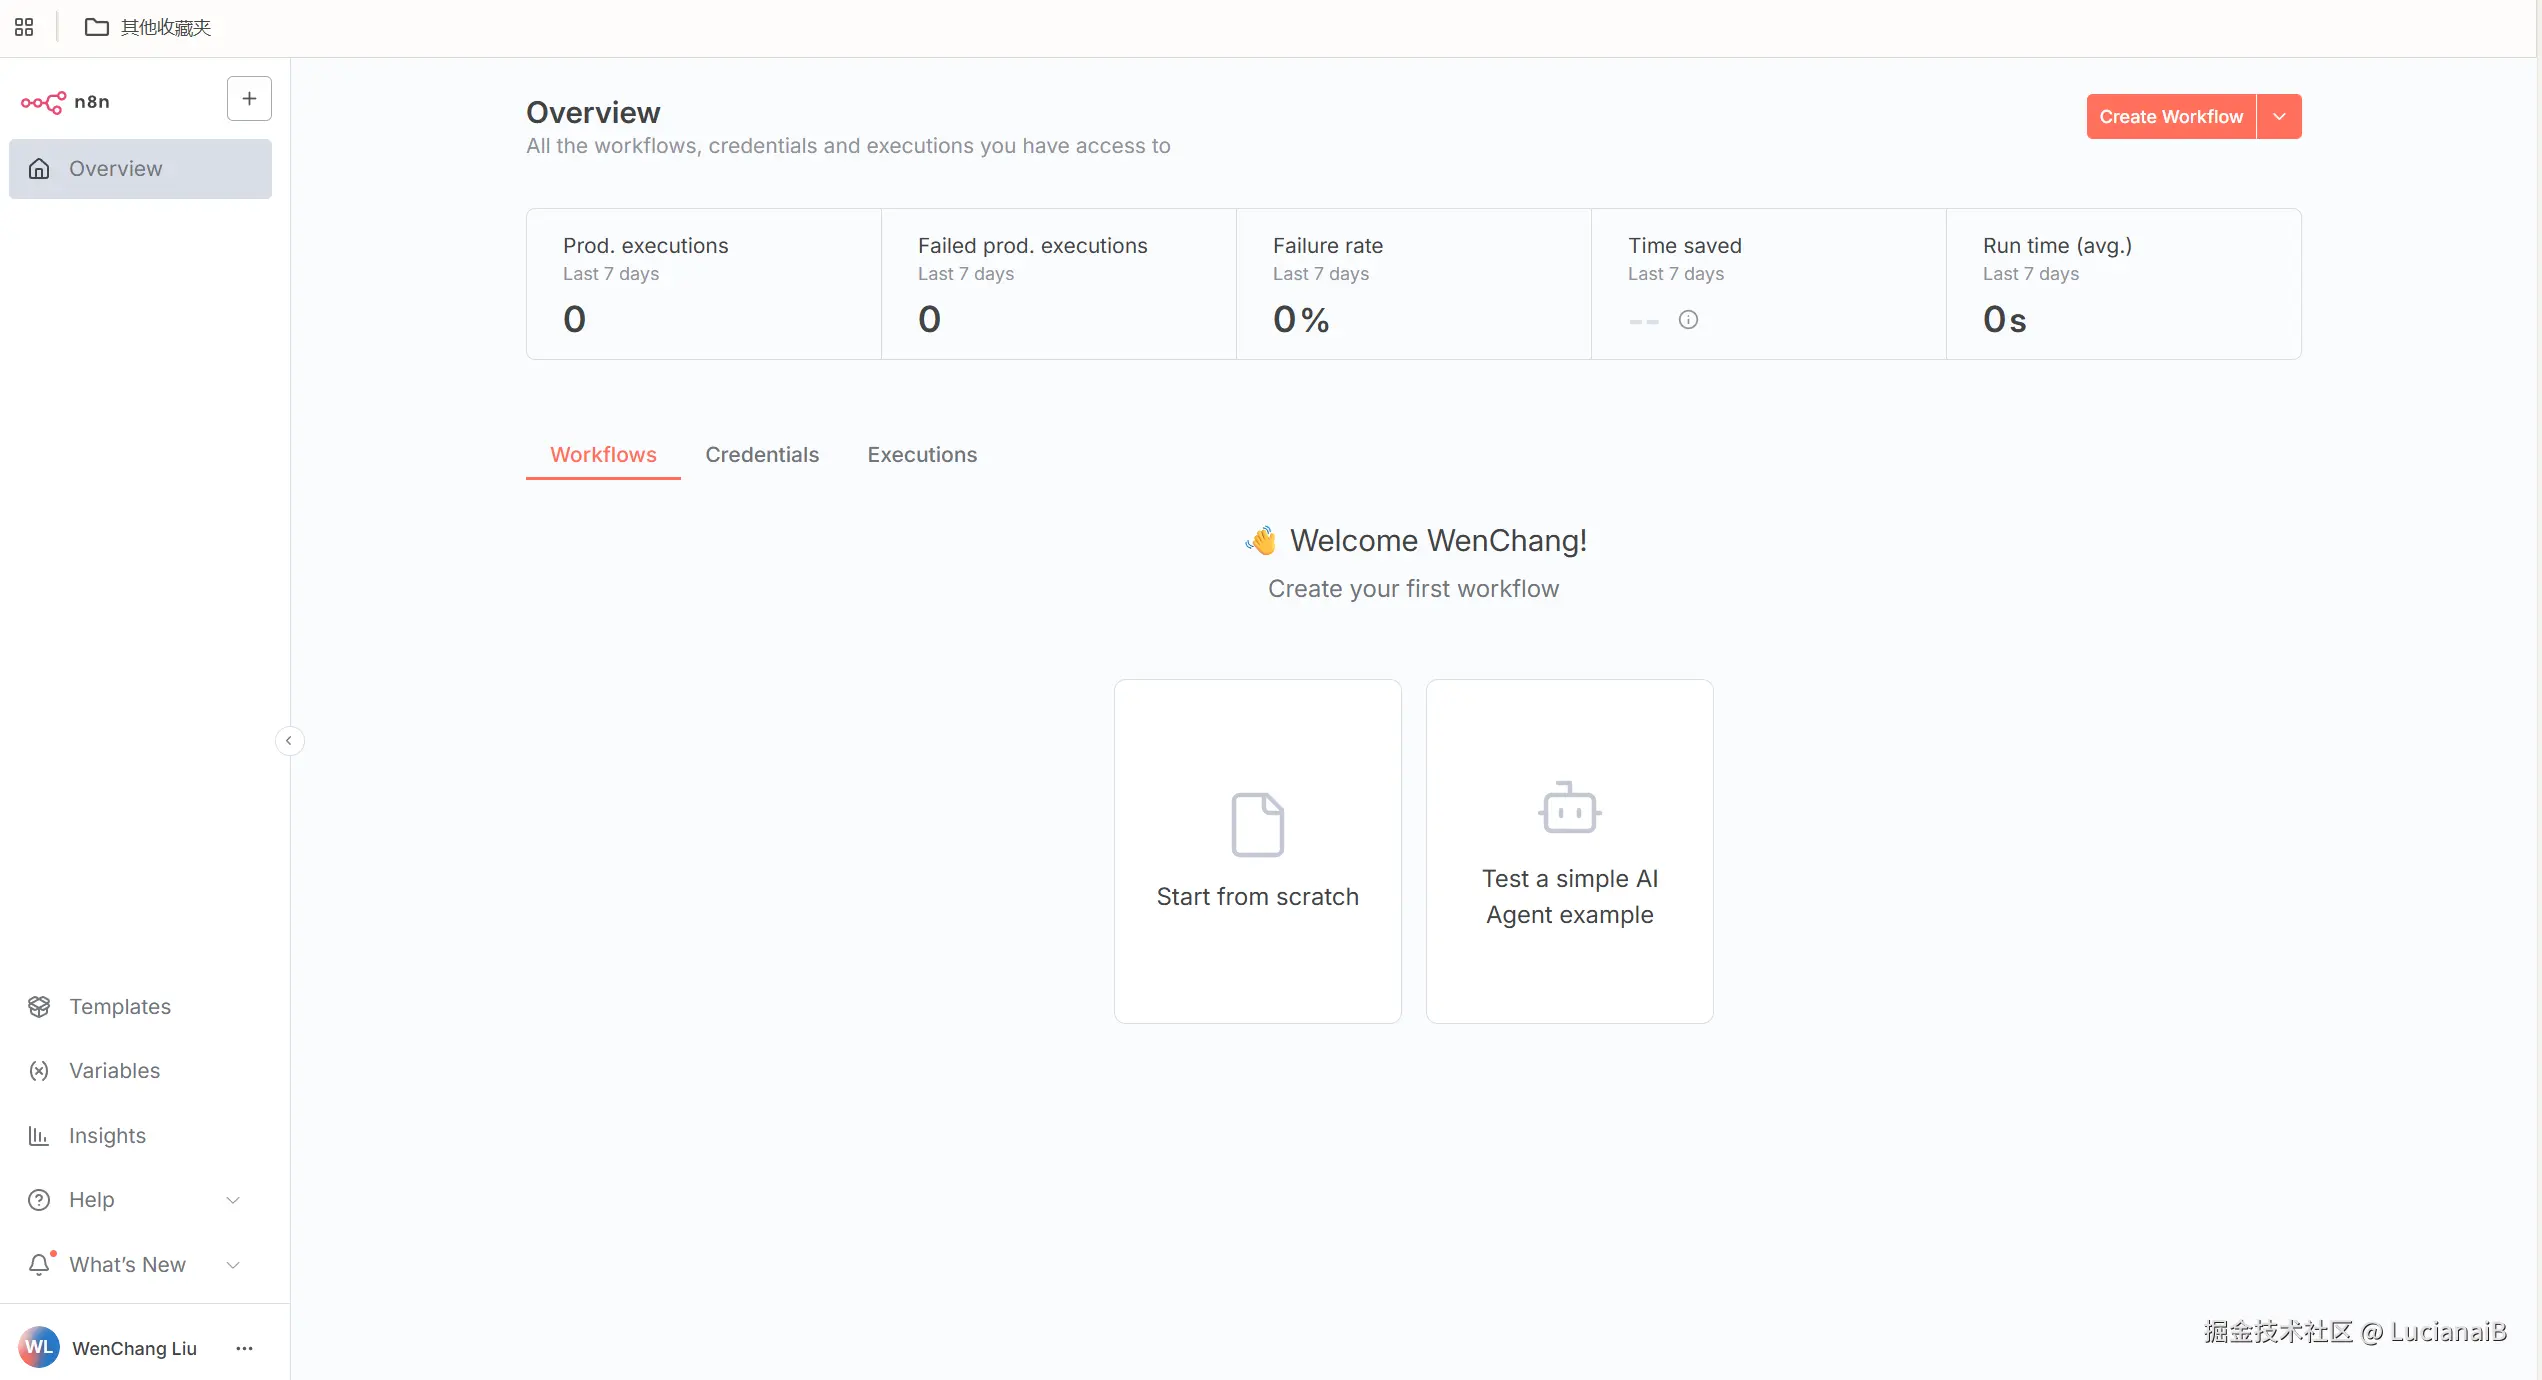Open Insights chart icon in sidebar

39,1135
